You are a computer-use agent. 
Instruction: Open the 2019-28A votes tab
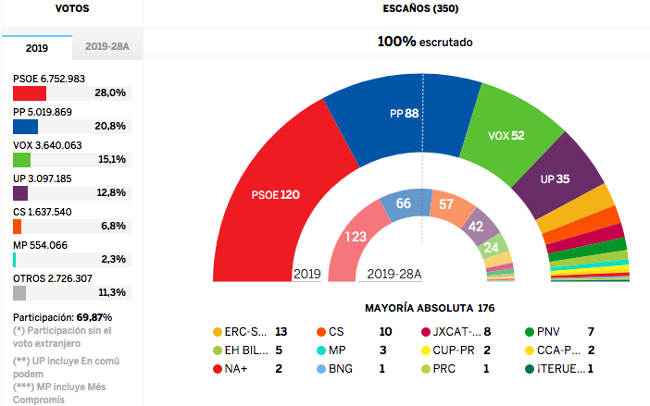[x=108, y=47]
